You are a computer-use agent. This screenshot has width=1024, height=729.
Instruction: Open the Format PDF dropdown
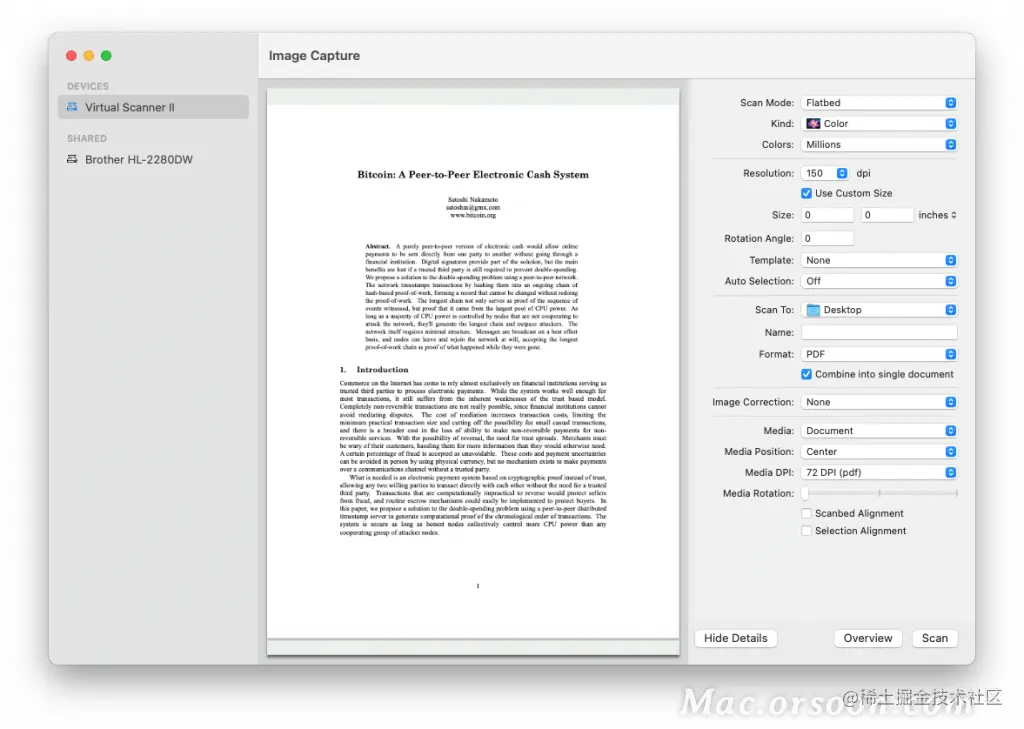pyautogui.click(x=879, y=354)
